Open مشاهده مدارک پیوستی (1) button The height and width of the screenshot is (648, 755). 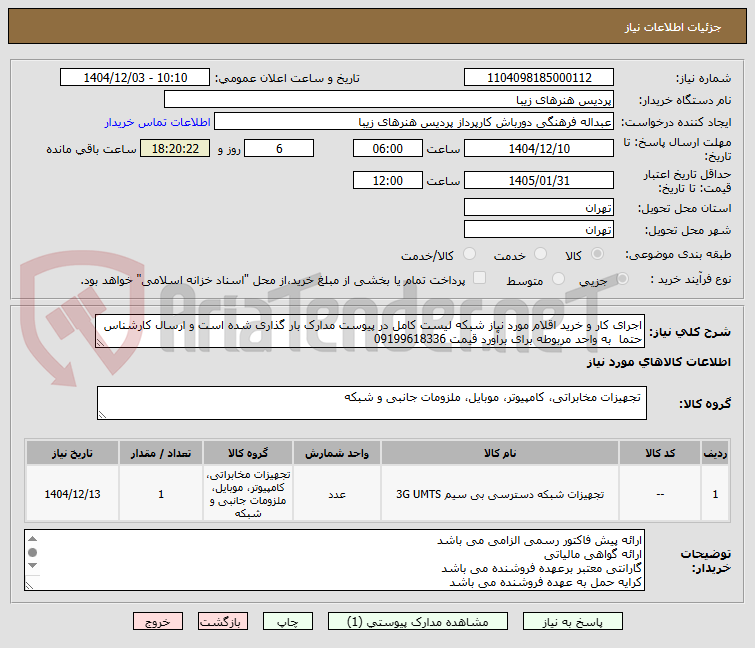tap(417, 622)
